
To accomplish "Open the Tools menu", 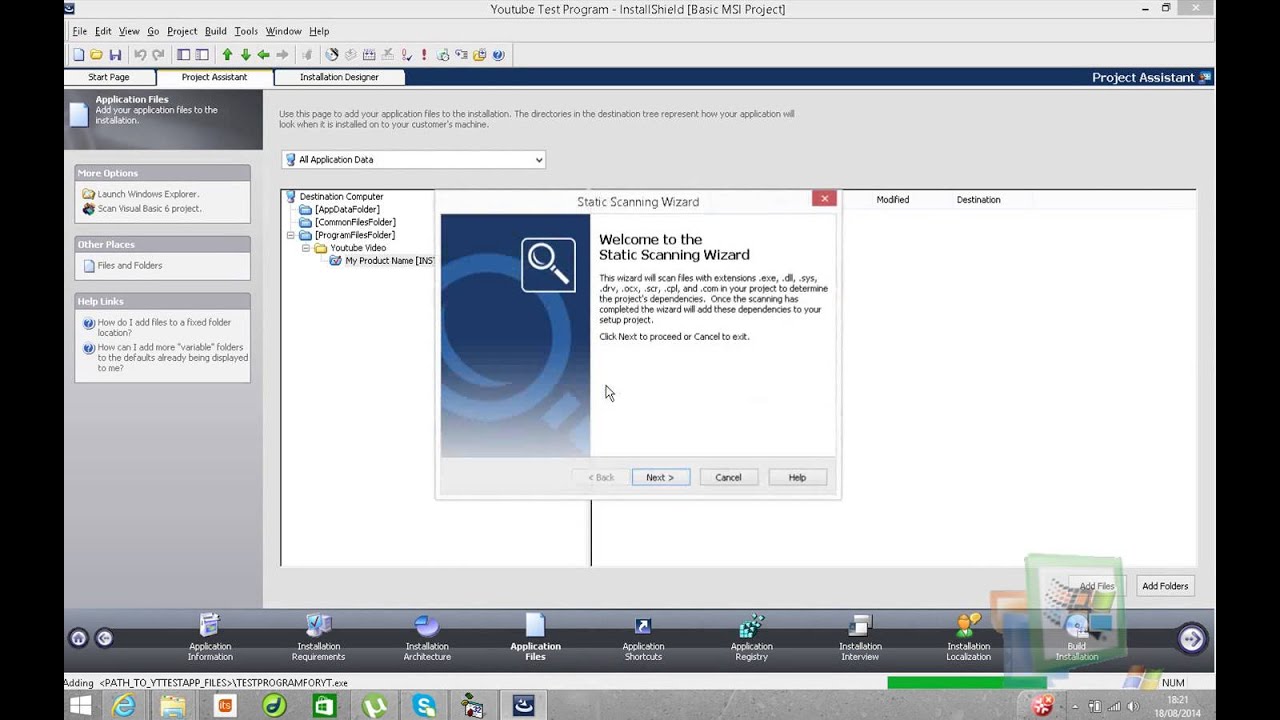I will point(246,31).
